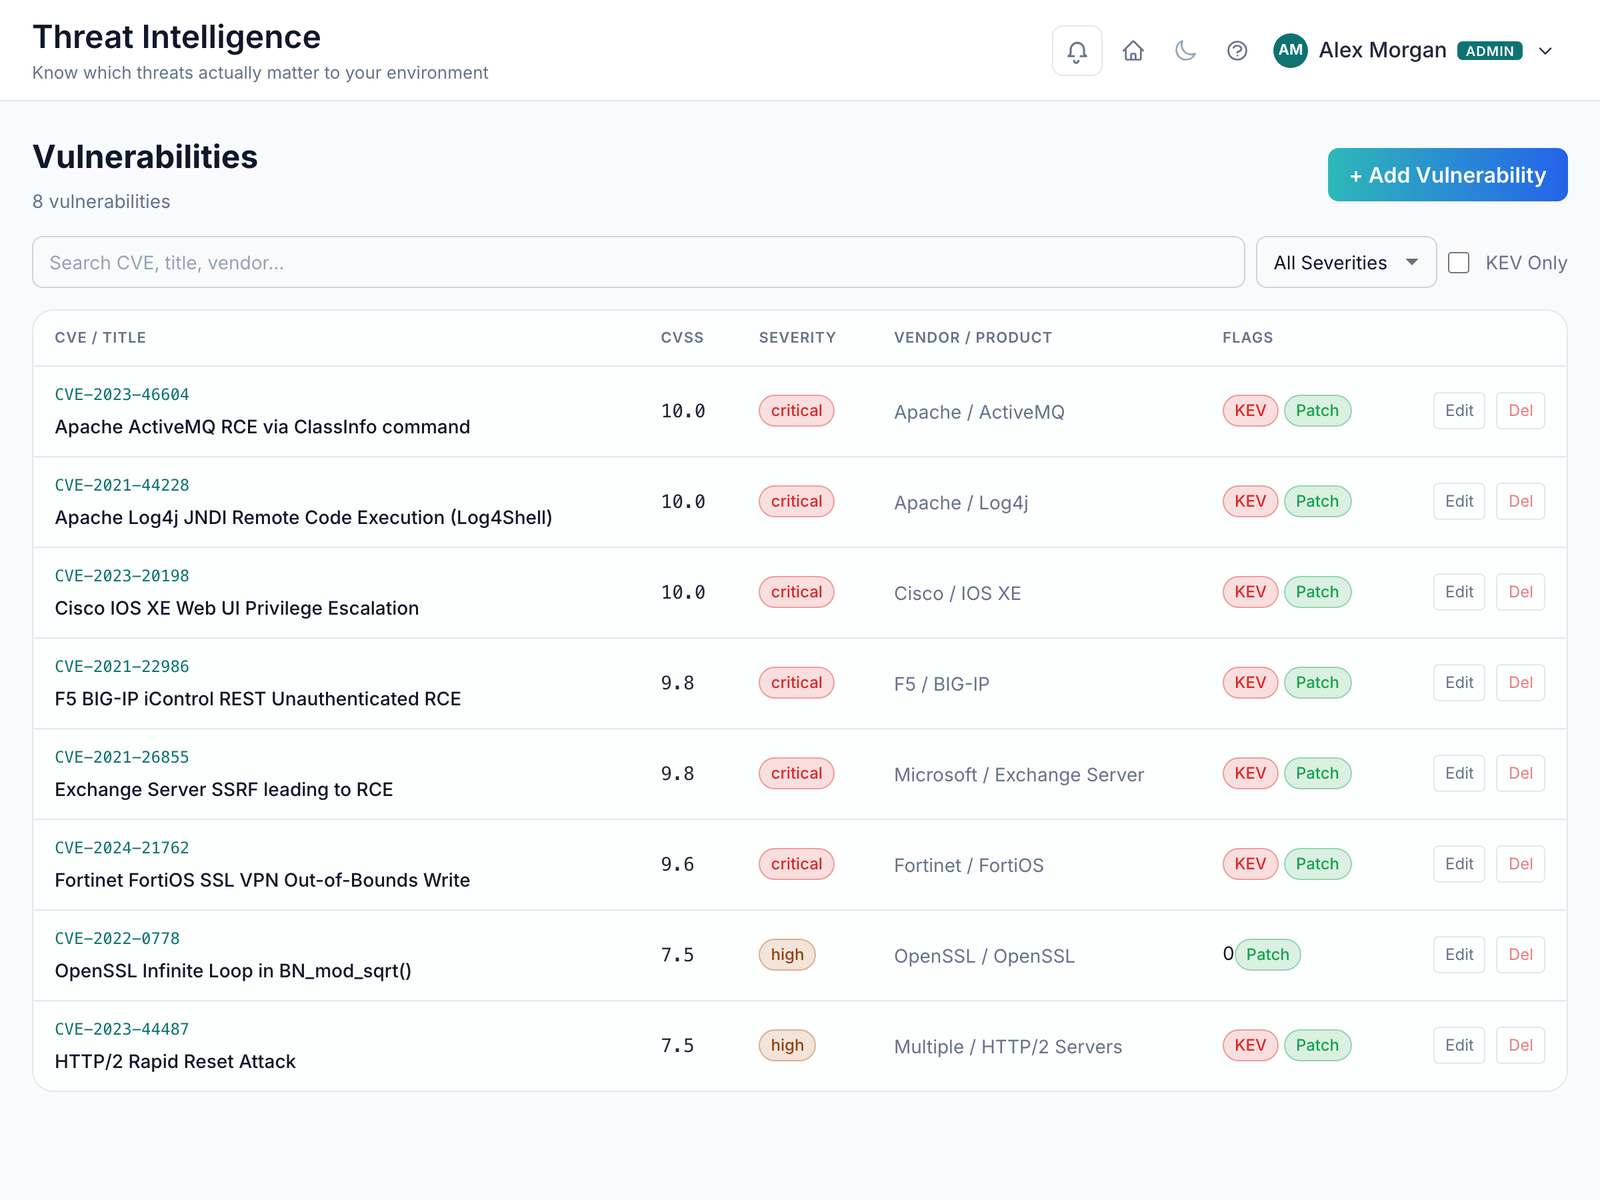Delete the Fortinet FortiOS entry
1600x1200 pixels.
tap(1520, 864)
